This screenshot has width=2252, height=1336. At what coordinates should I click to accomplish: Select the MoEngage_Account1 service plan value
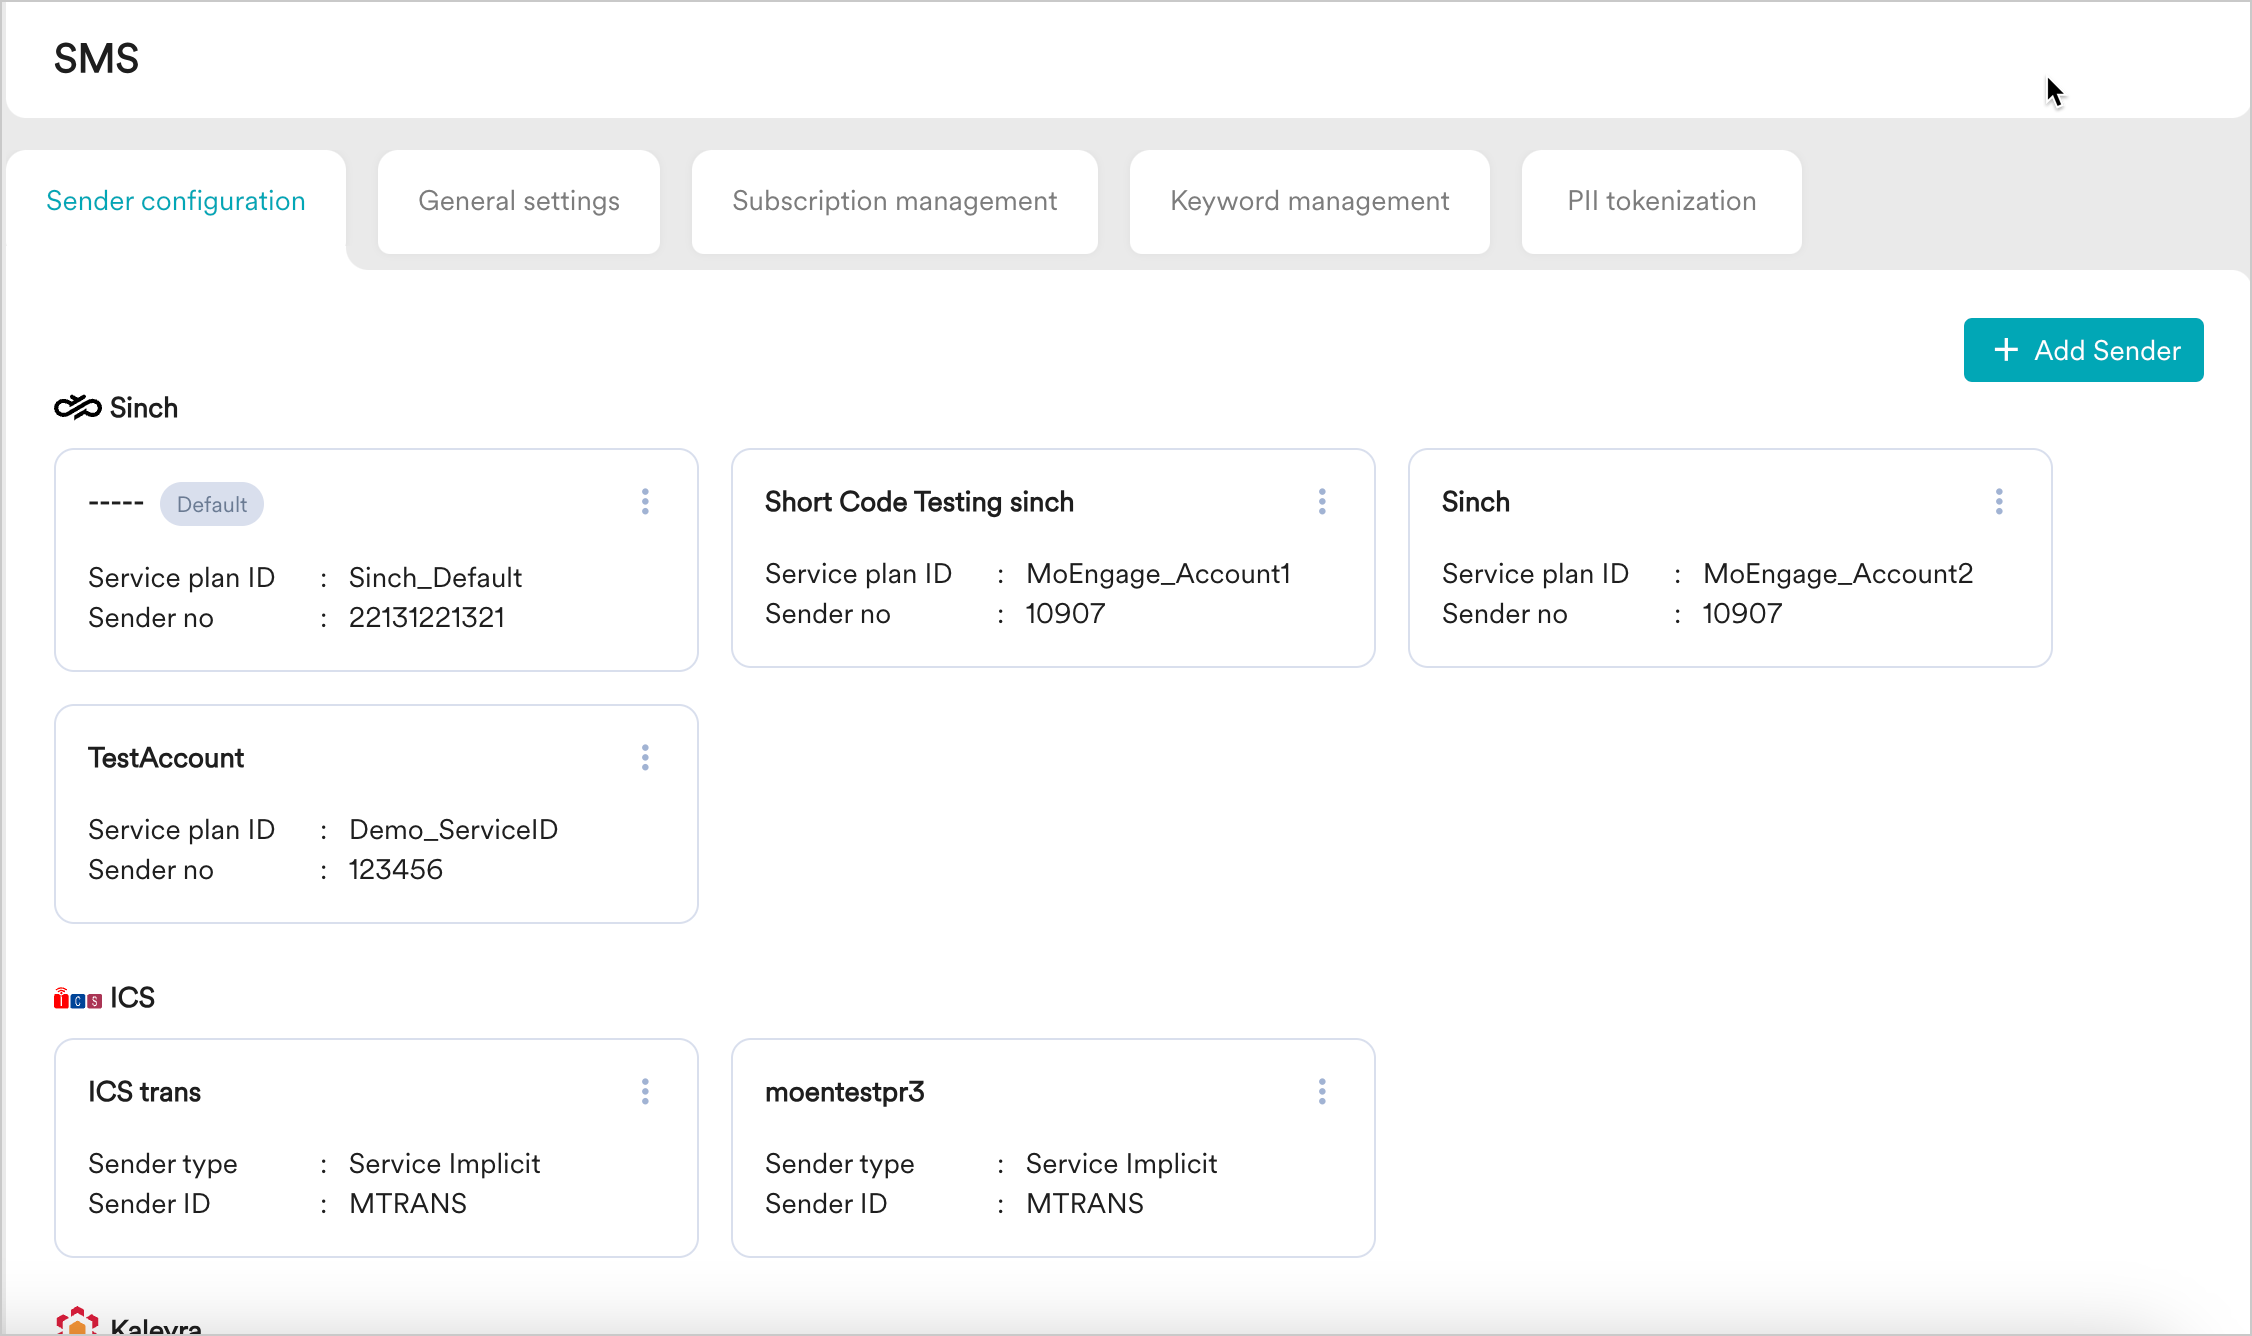1158,574
